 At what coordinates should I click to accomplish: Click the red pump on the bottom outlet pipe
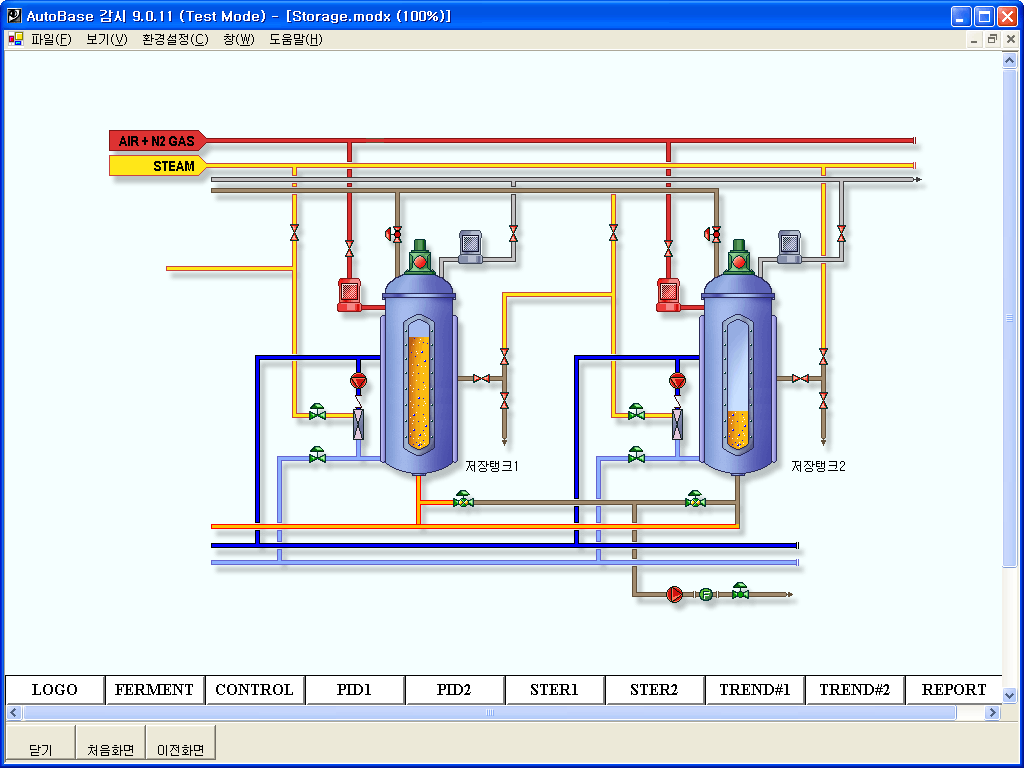pos(674,594)
